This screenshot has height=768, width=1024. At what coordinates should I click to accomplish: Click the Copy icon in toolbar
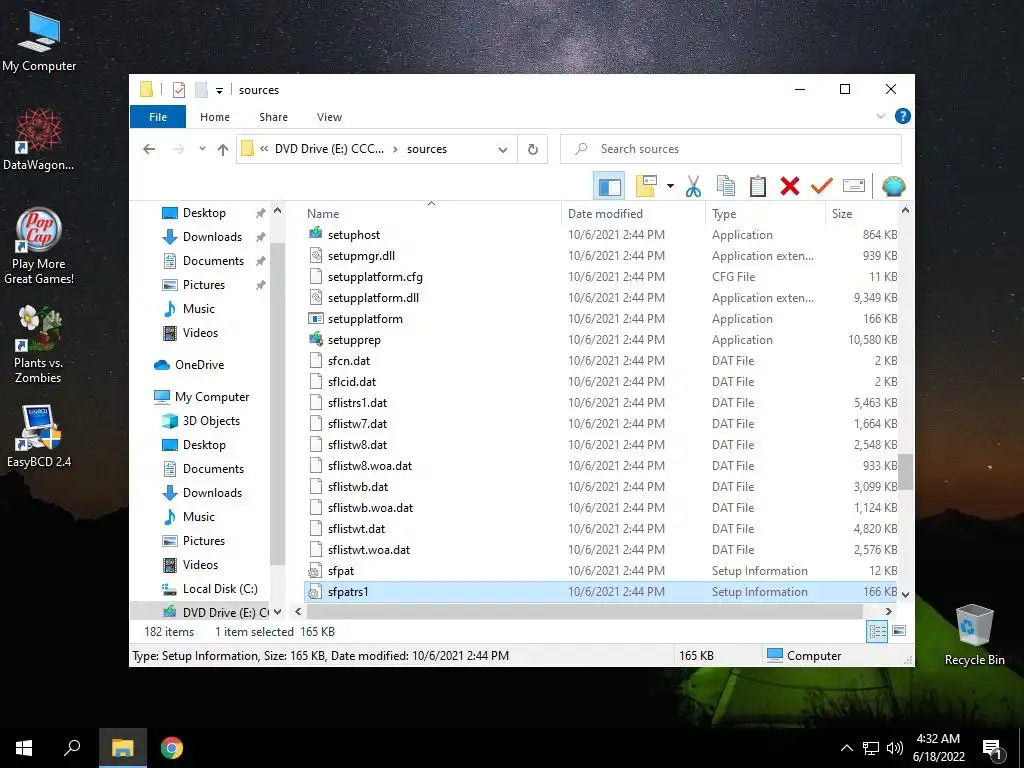point(726,187)
